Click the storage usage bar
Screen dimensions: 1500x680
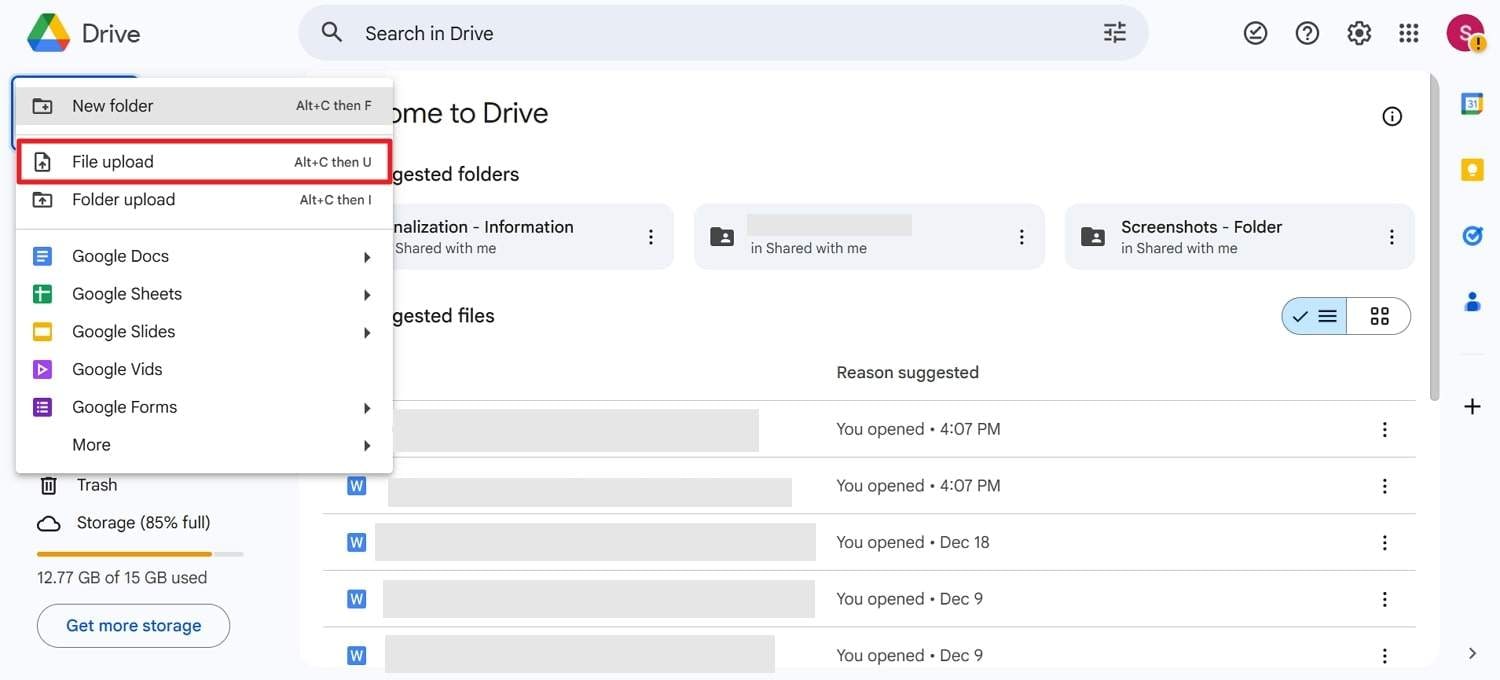pos(140,553)
